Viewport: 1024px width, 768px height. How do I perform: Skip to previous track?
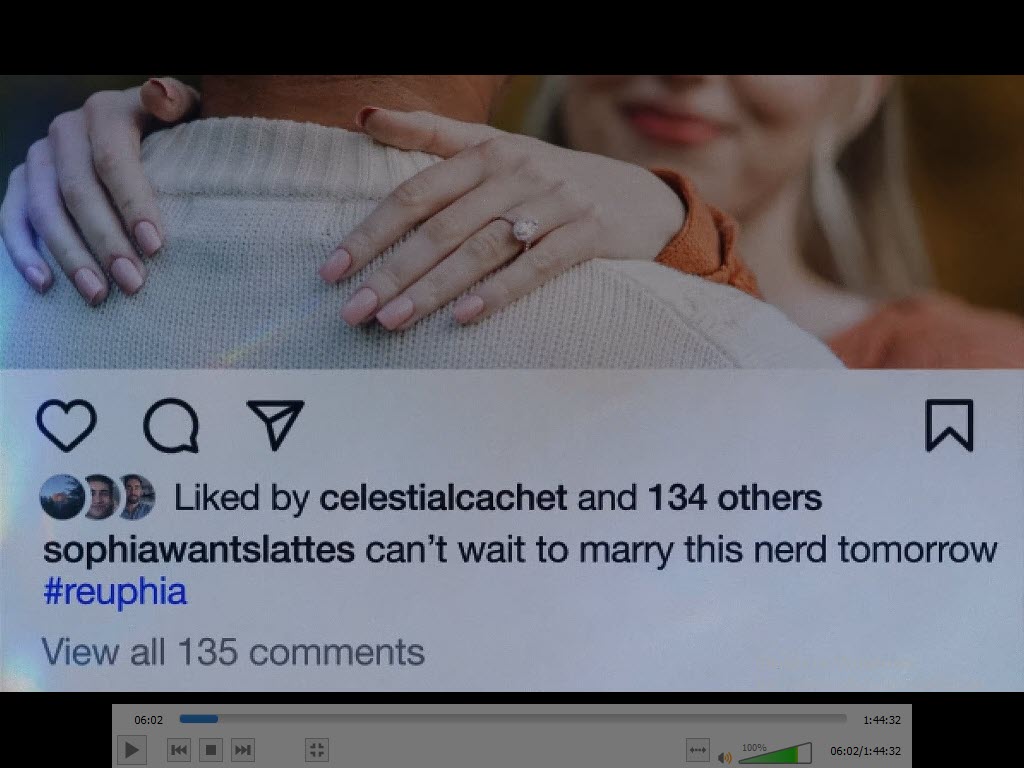(179, 750)
